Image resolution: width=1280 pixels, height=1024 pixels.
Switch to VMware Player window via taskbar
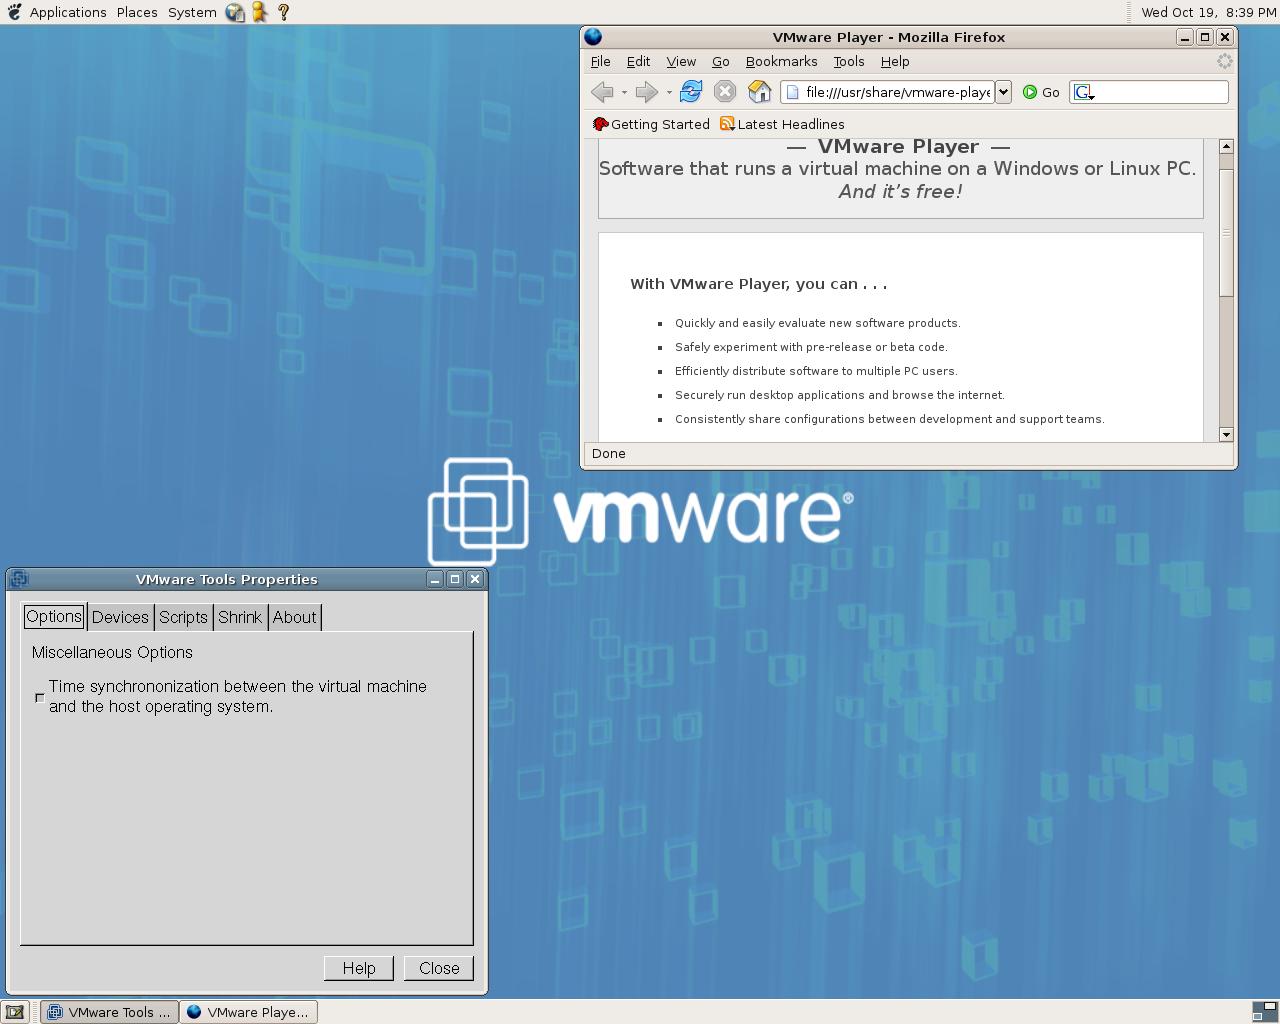[249, 1012]
